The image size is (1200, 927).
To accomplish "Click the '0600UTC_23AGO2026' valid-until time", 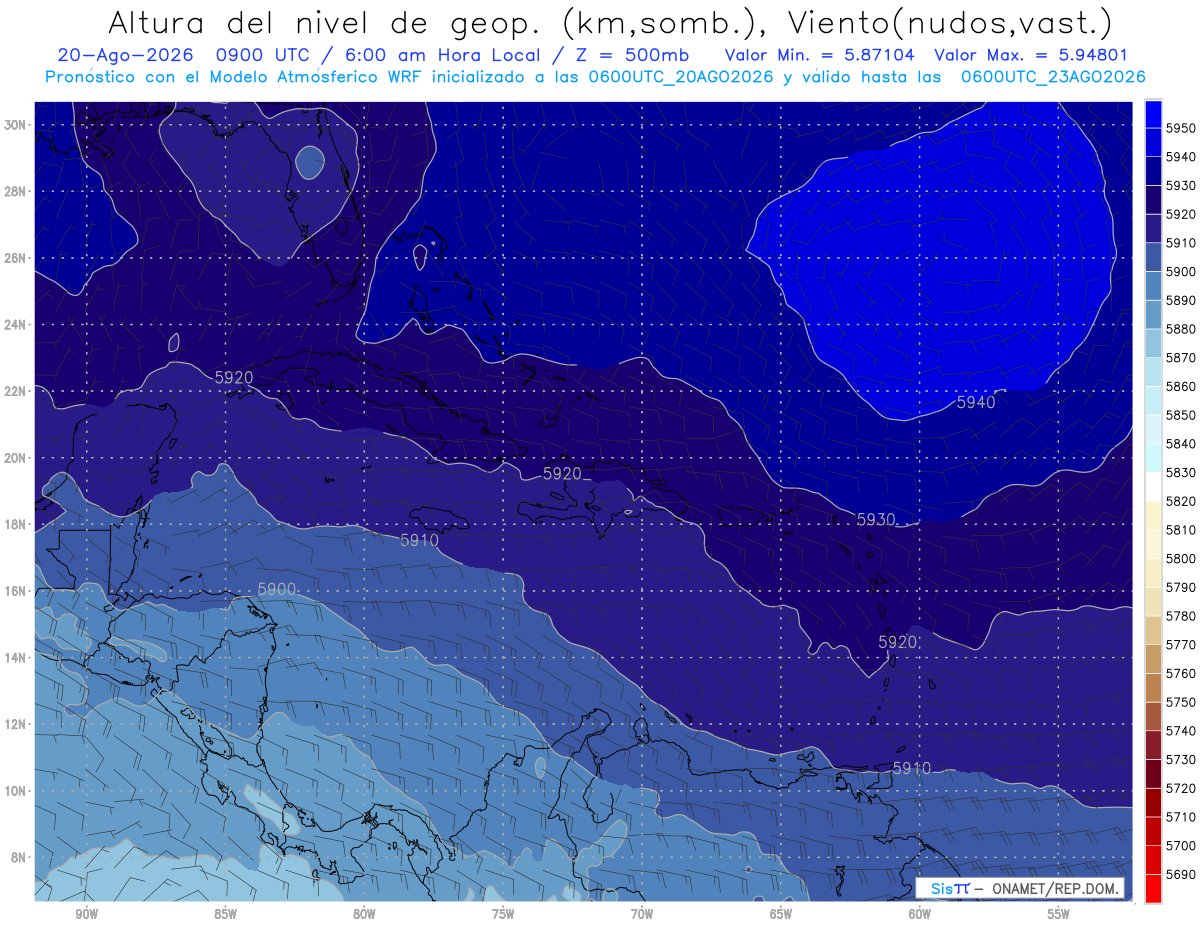I will (x=1053, y=76).
